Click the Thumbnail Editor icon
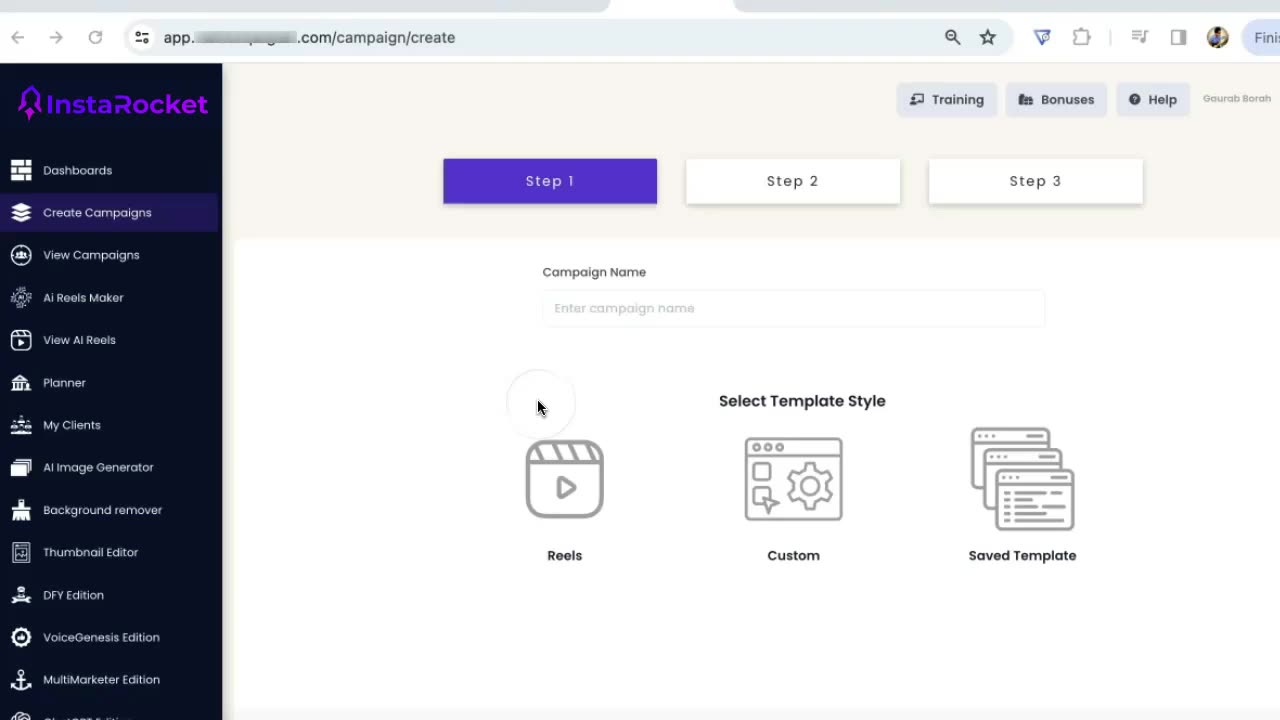This screenshot has height=720, width=1280. click(x=21, y=552)
